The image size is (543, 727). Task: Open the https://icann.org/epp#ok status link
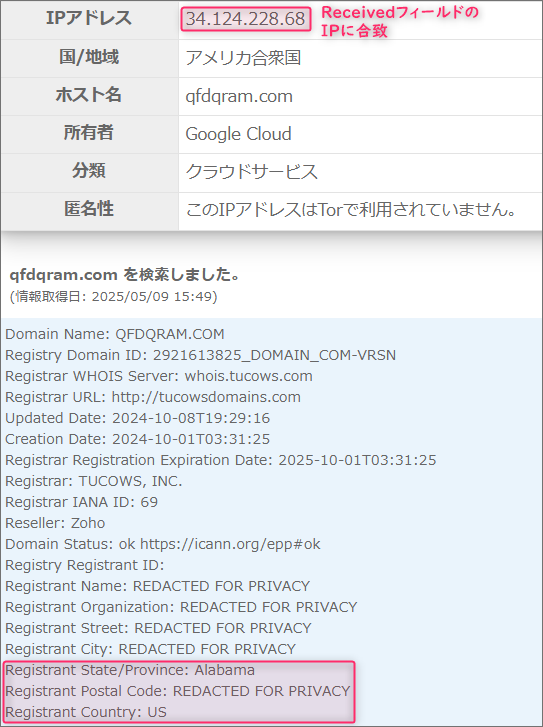coord(230,544)
